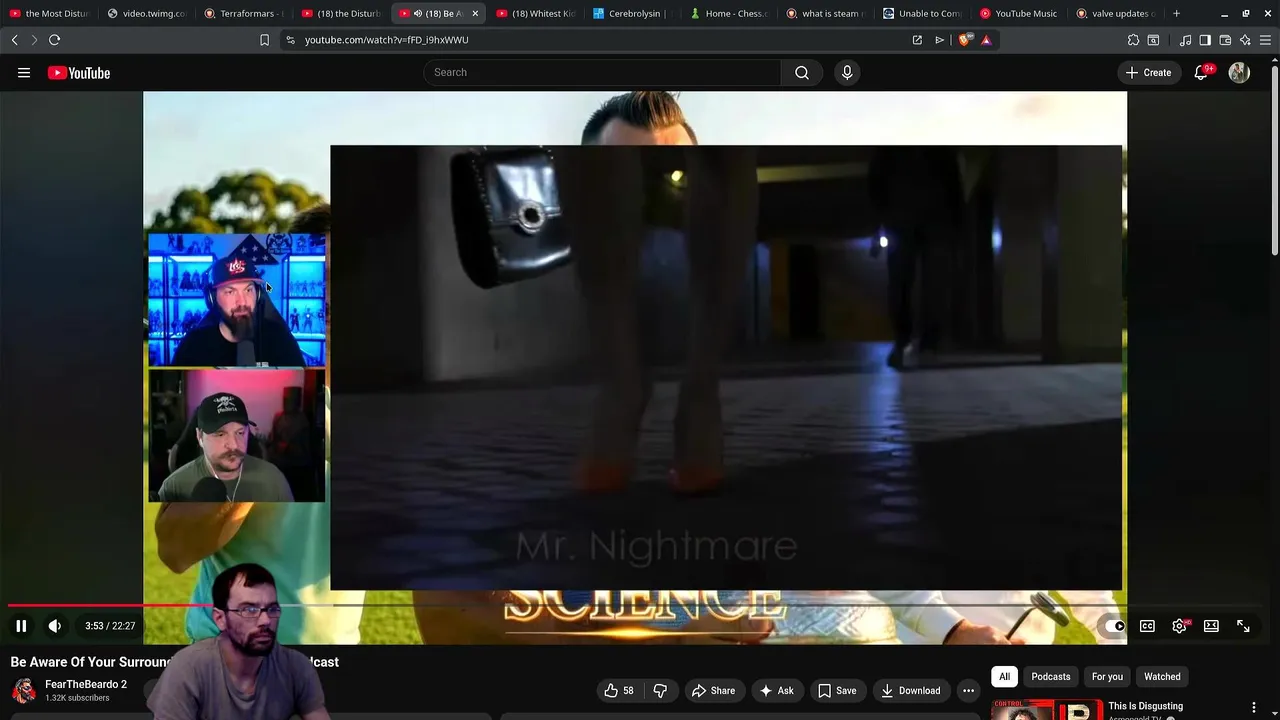Toggle the autoplay switch in the player

[1114, 626]
